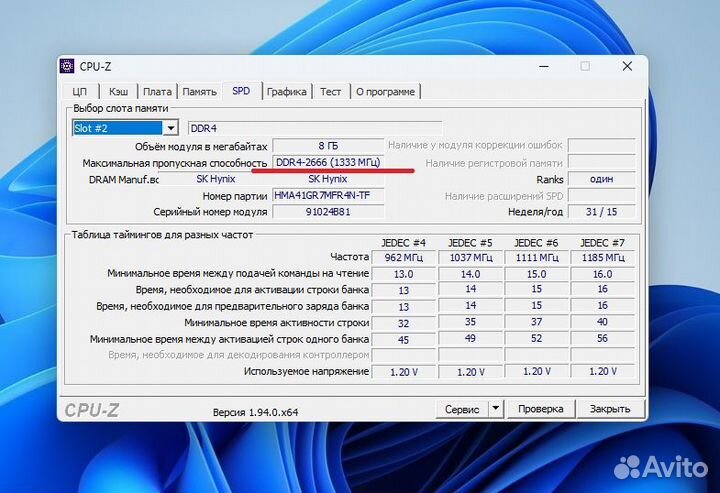Image resolution: width=720 pixels, height=493 pixels.
Task: Click the serial number 91024B81
Action: coord(328,212)
